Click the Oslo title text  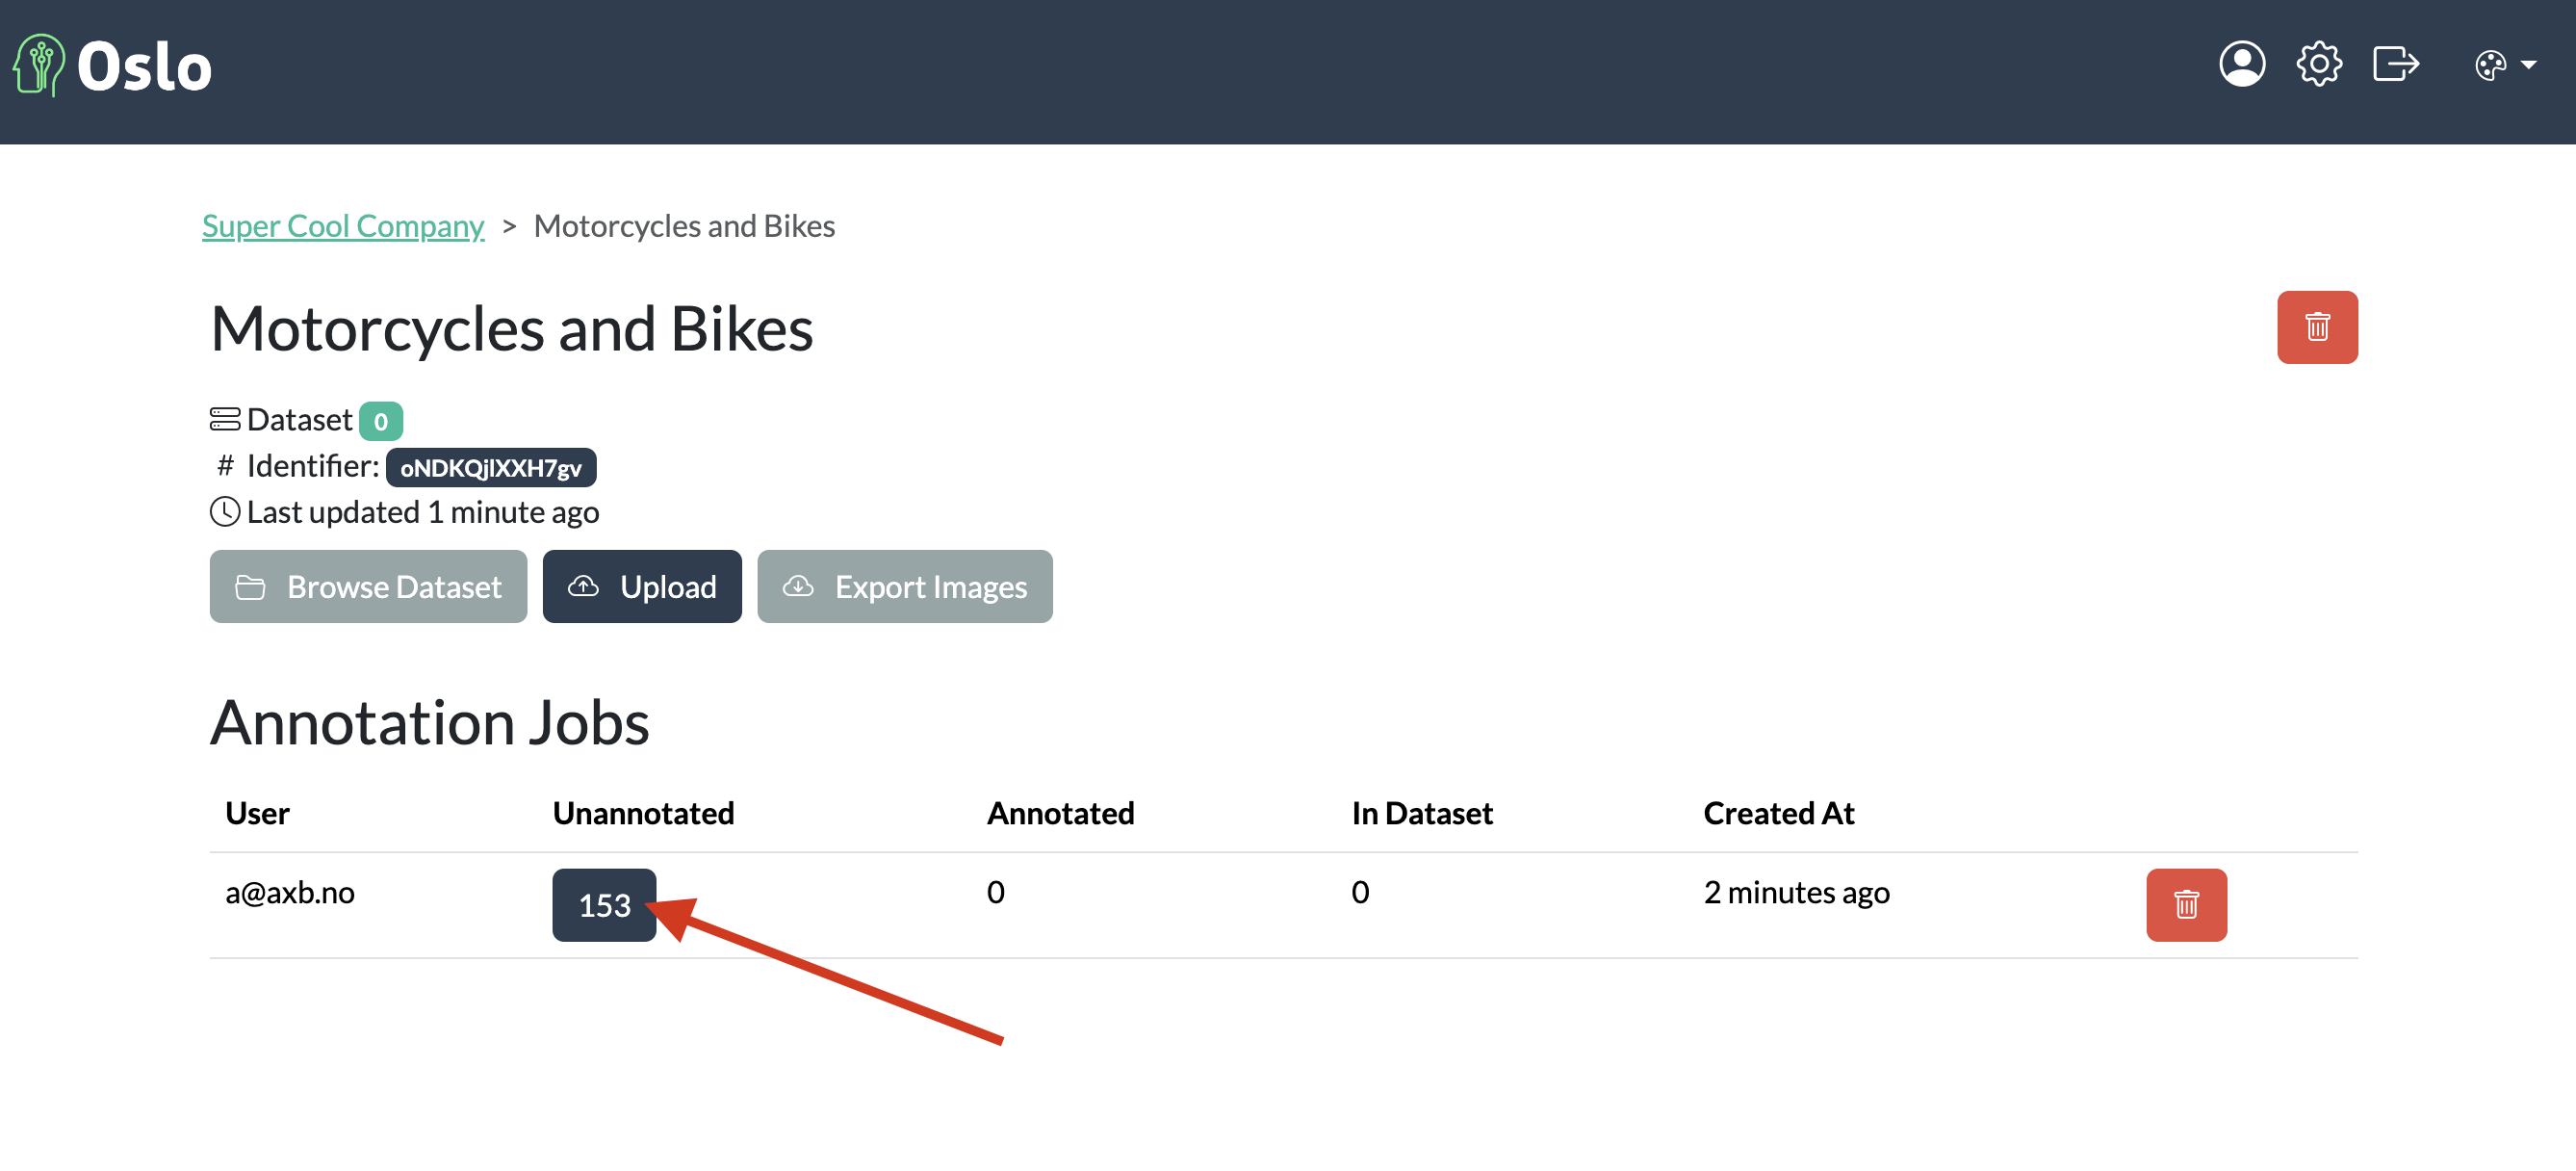(145, 67)
